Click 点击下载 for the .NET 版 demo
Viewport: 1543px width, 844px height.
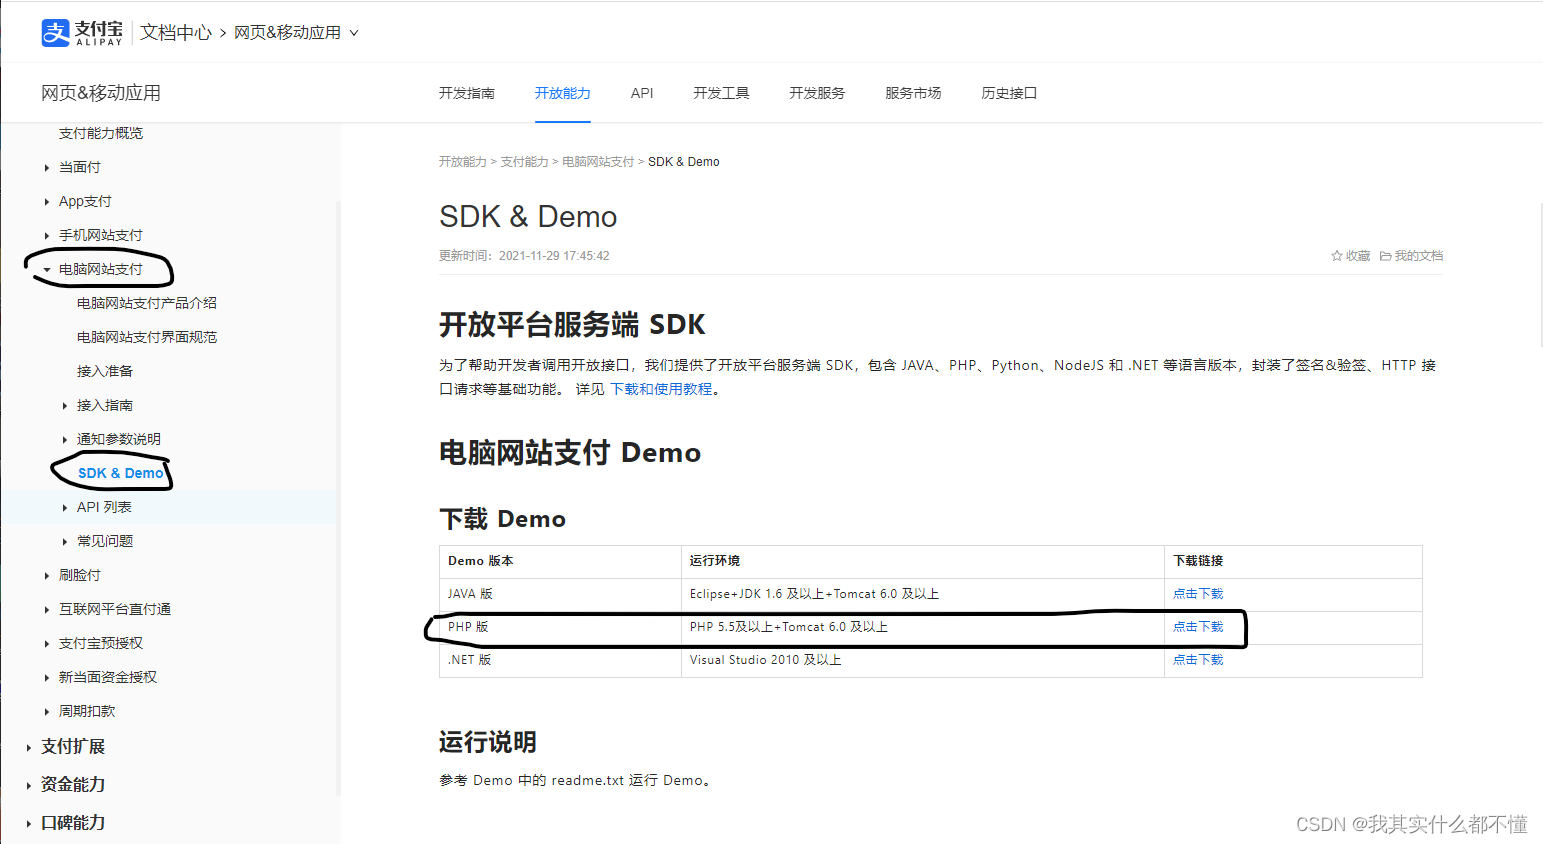[1198, 660]
